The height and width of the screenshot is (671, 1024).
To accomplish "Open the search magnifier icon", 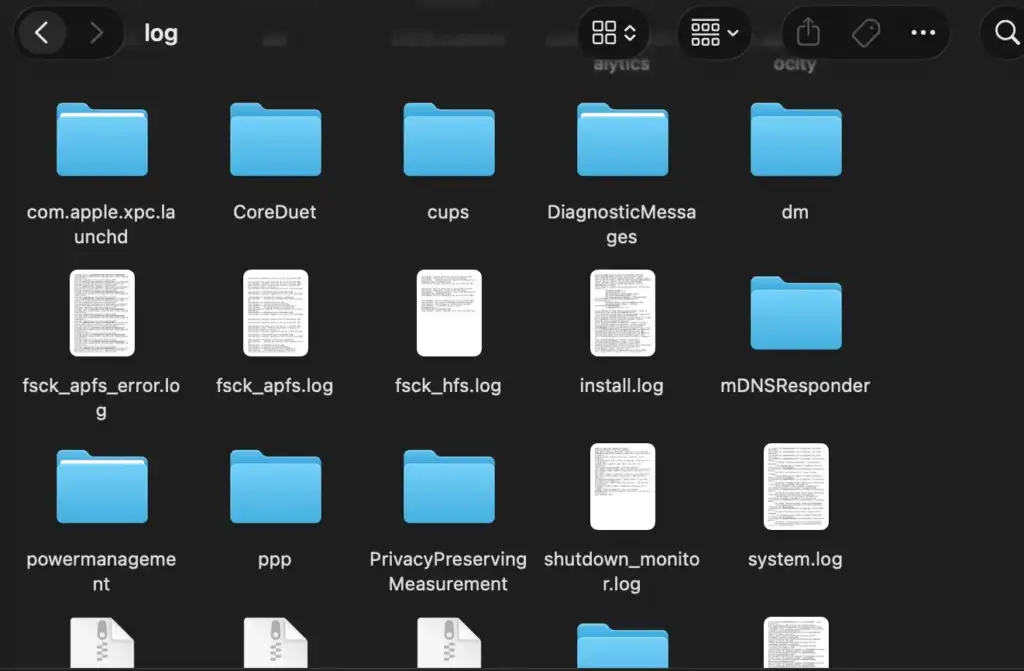I will tap(1007, 33).
